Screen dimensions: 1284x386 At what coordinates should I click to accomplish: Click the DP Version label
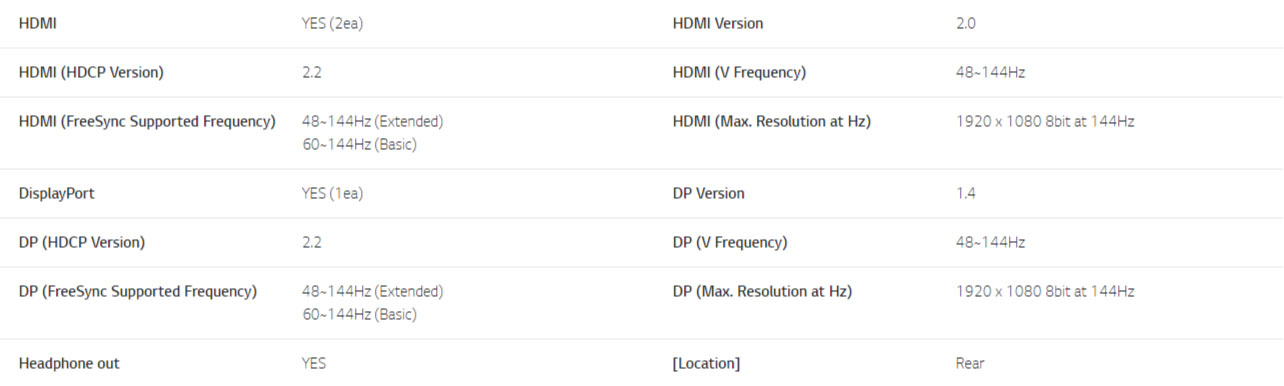(709, 193)
